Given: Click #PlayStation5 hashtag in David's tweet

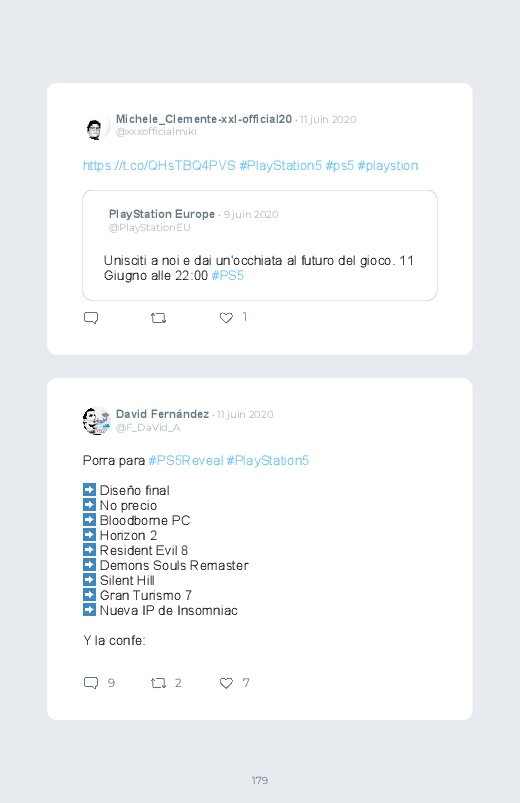Looking at the screenshot, I should point(268,460).
